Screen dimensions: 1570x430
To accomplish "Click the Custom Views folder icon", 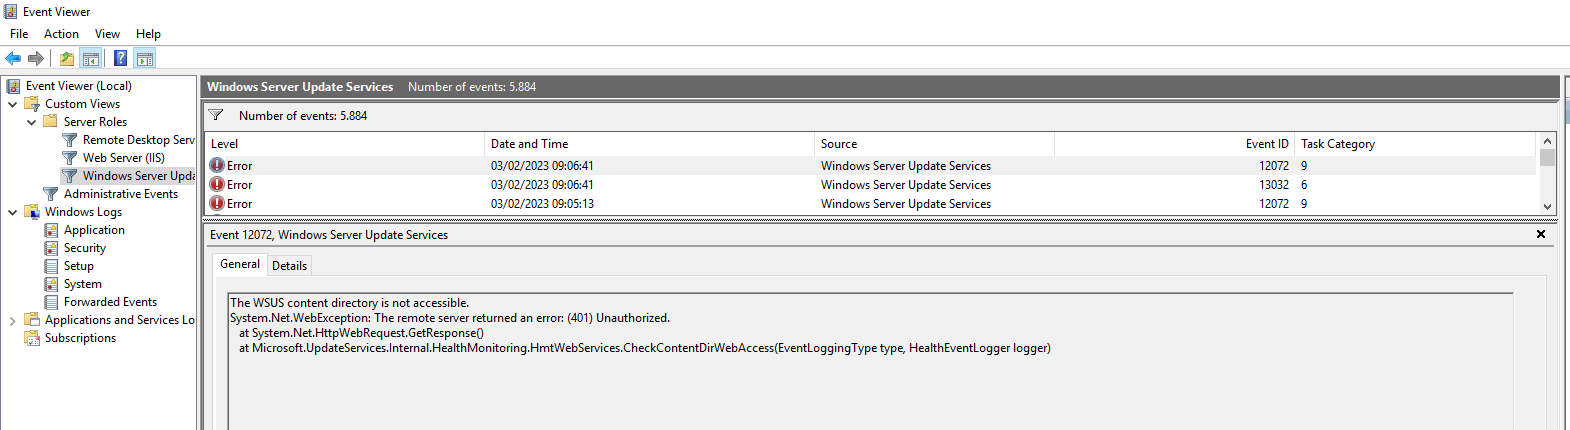I will (x=32, y=104).
